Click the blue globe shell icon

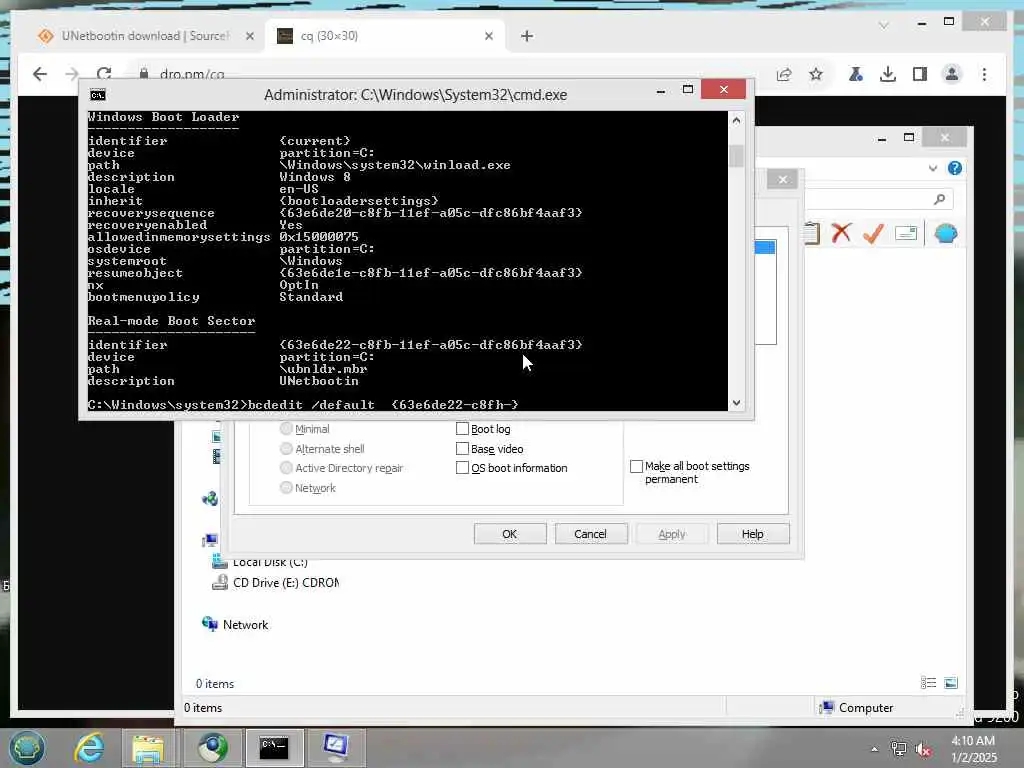click(x=945, y=233)
